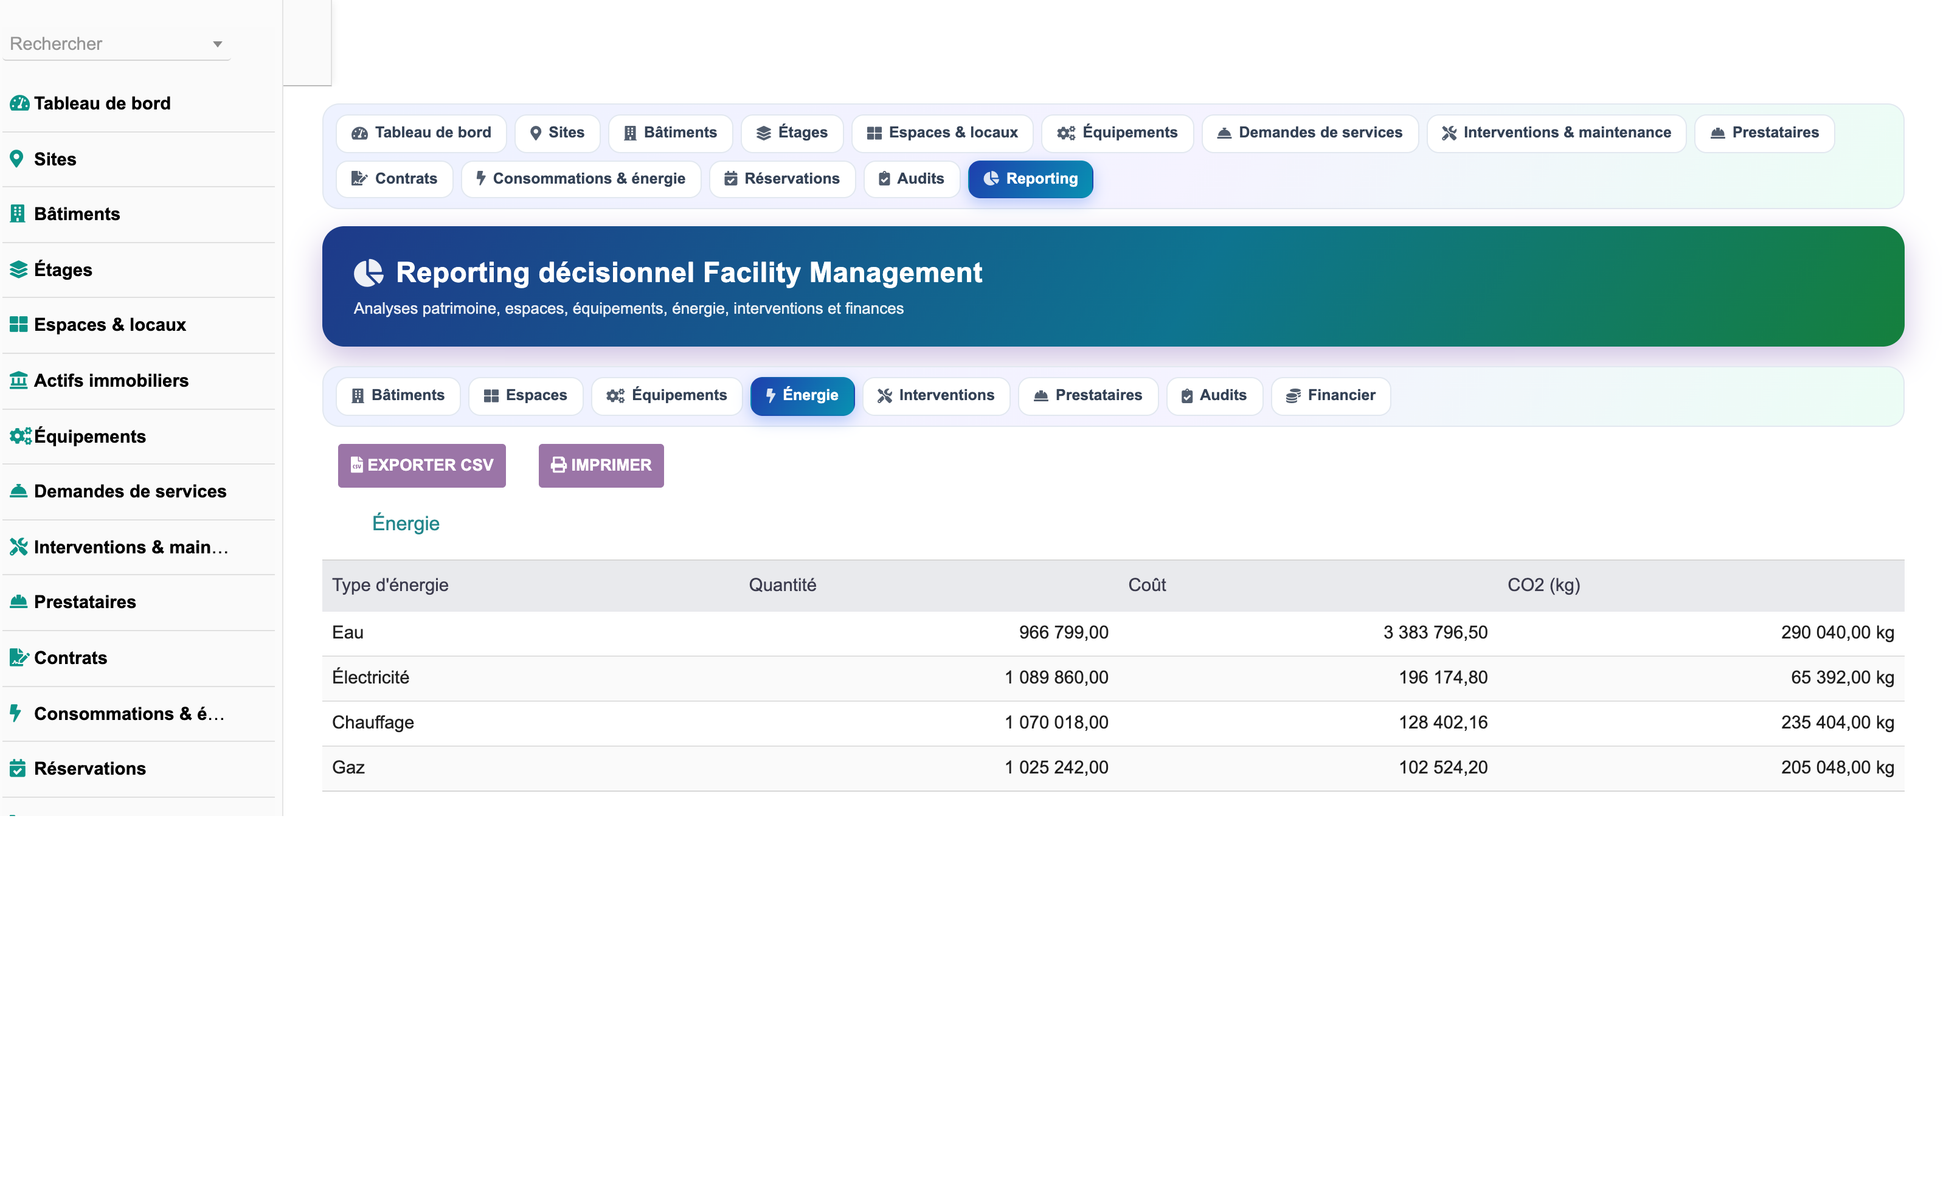1946x1204 pixels.
Task: Click IMPRIMER button
Action: click(x=601, y=466)
